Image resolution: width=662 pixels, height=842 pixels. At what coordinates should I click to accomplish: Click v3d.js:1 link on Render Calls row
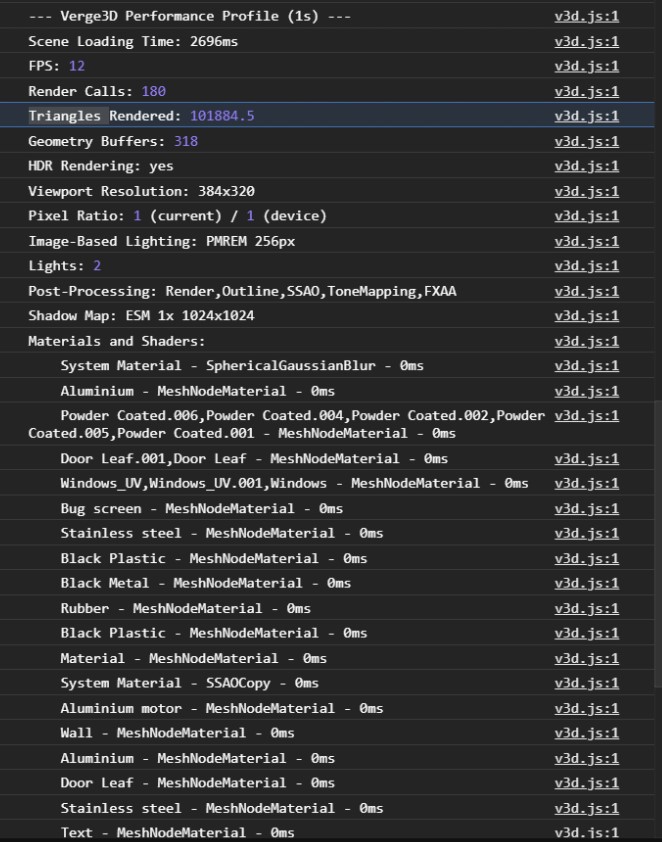point(586,91)
